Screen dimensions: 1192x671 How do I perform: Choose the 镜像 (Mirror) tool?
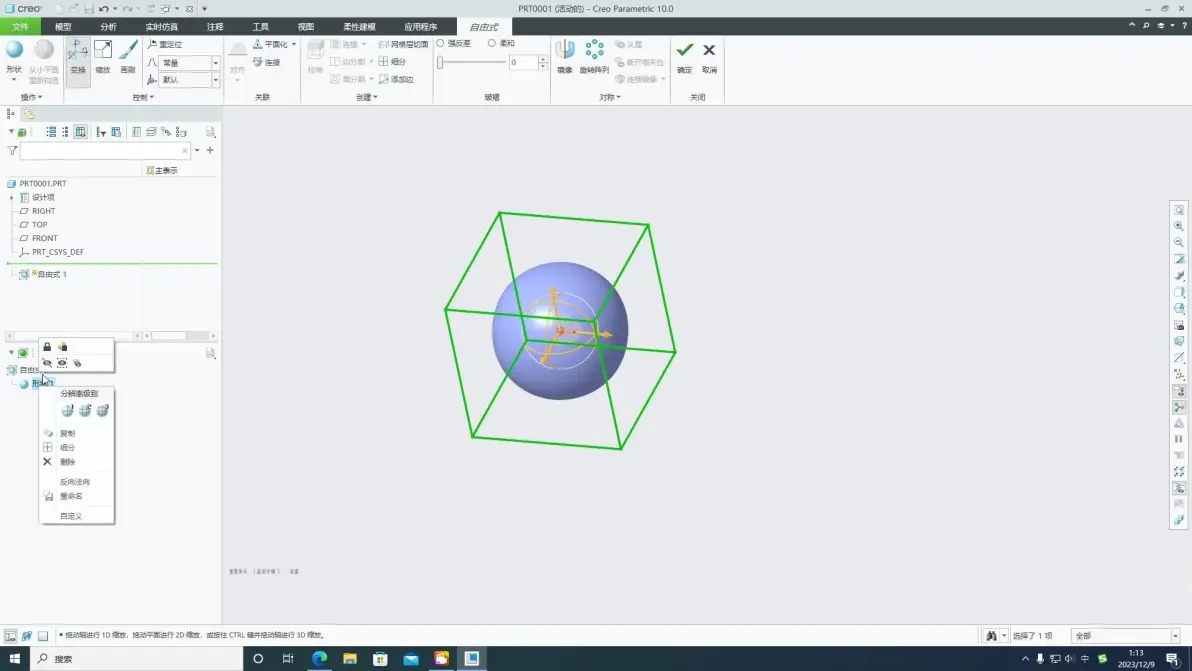[x=565, y=58]
